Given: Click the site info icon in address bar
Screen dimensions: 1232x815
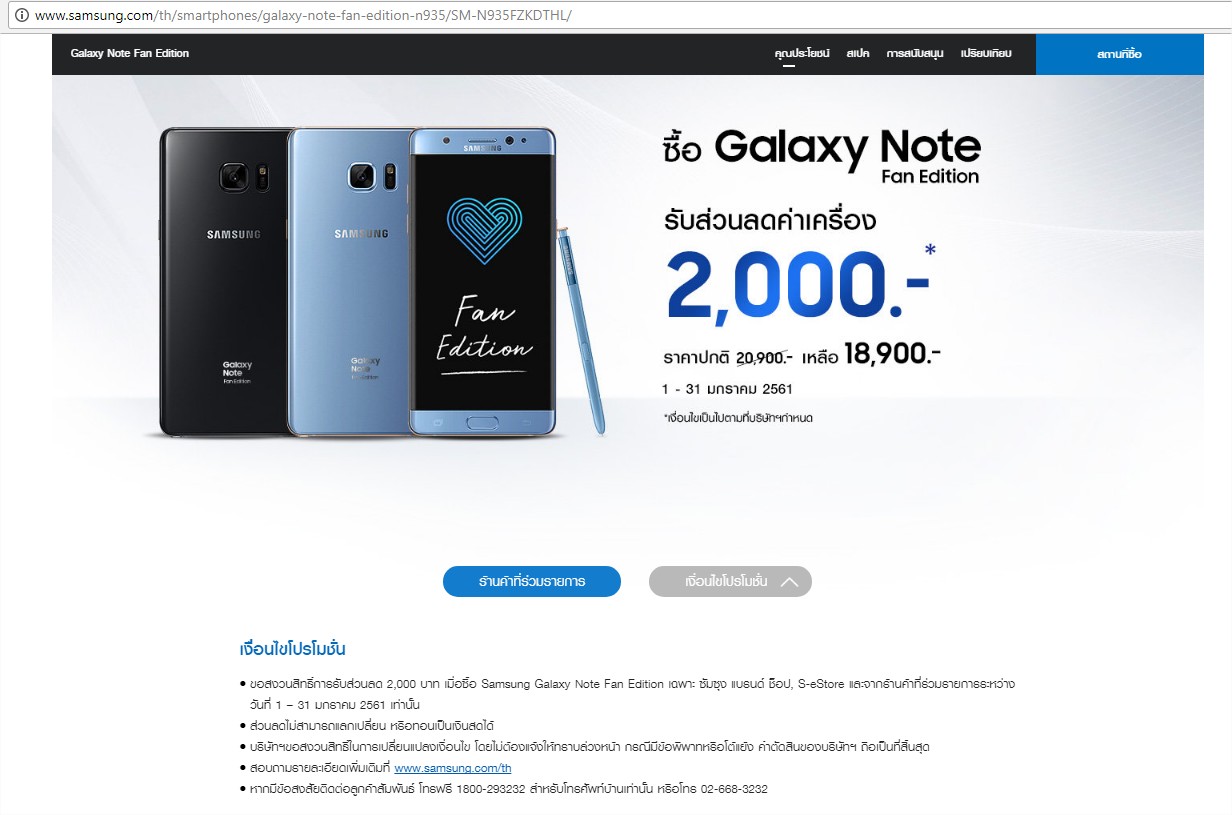Looking at the screenshot, I should (x=23, y=17).
